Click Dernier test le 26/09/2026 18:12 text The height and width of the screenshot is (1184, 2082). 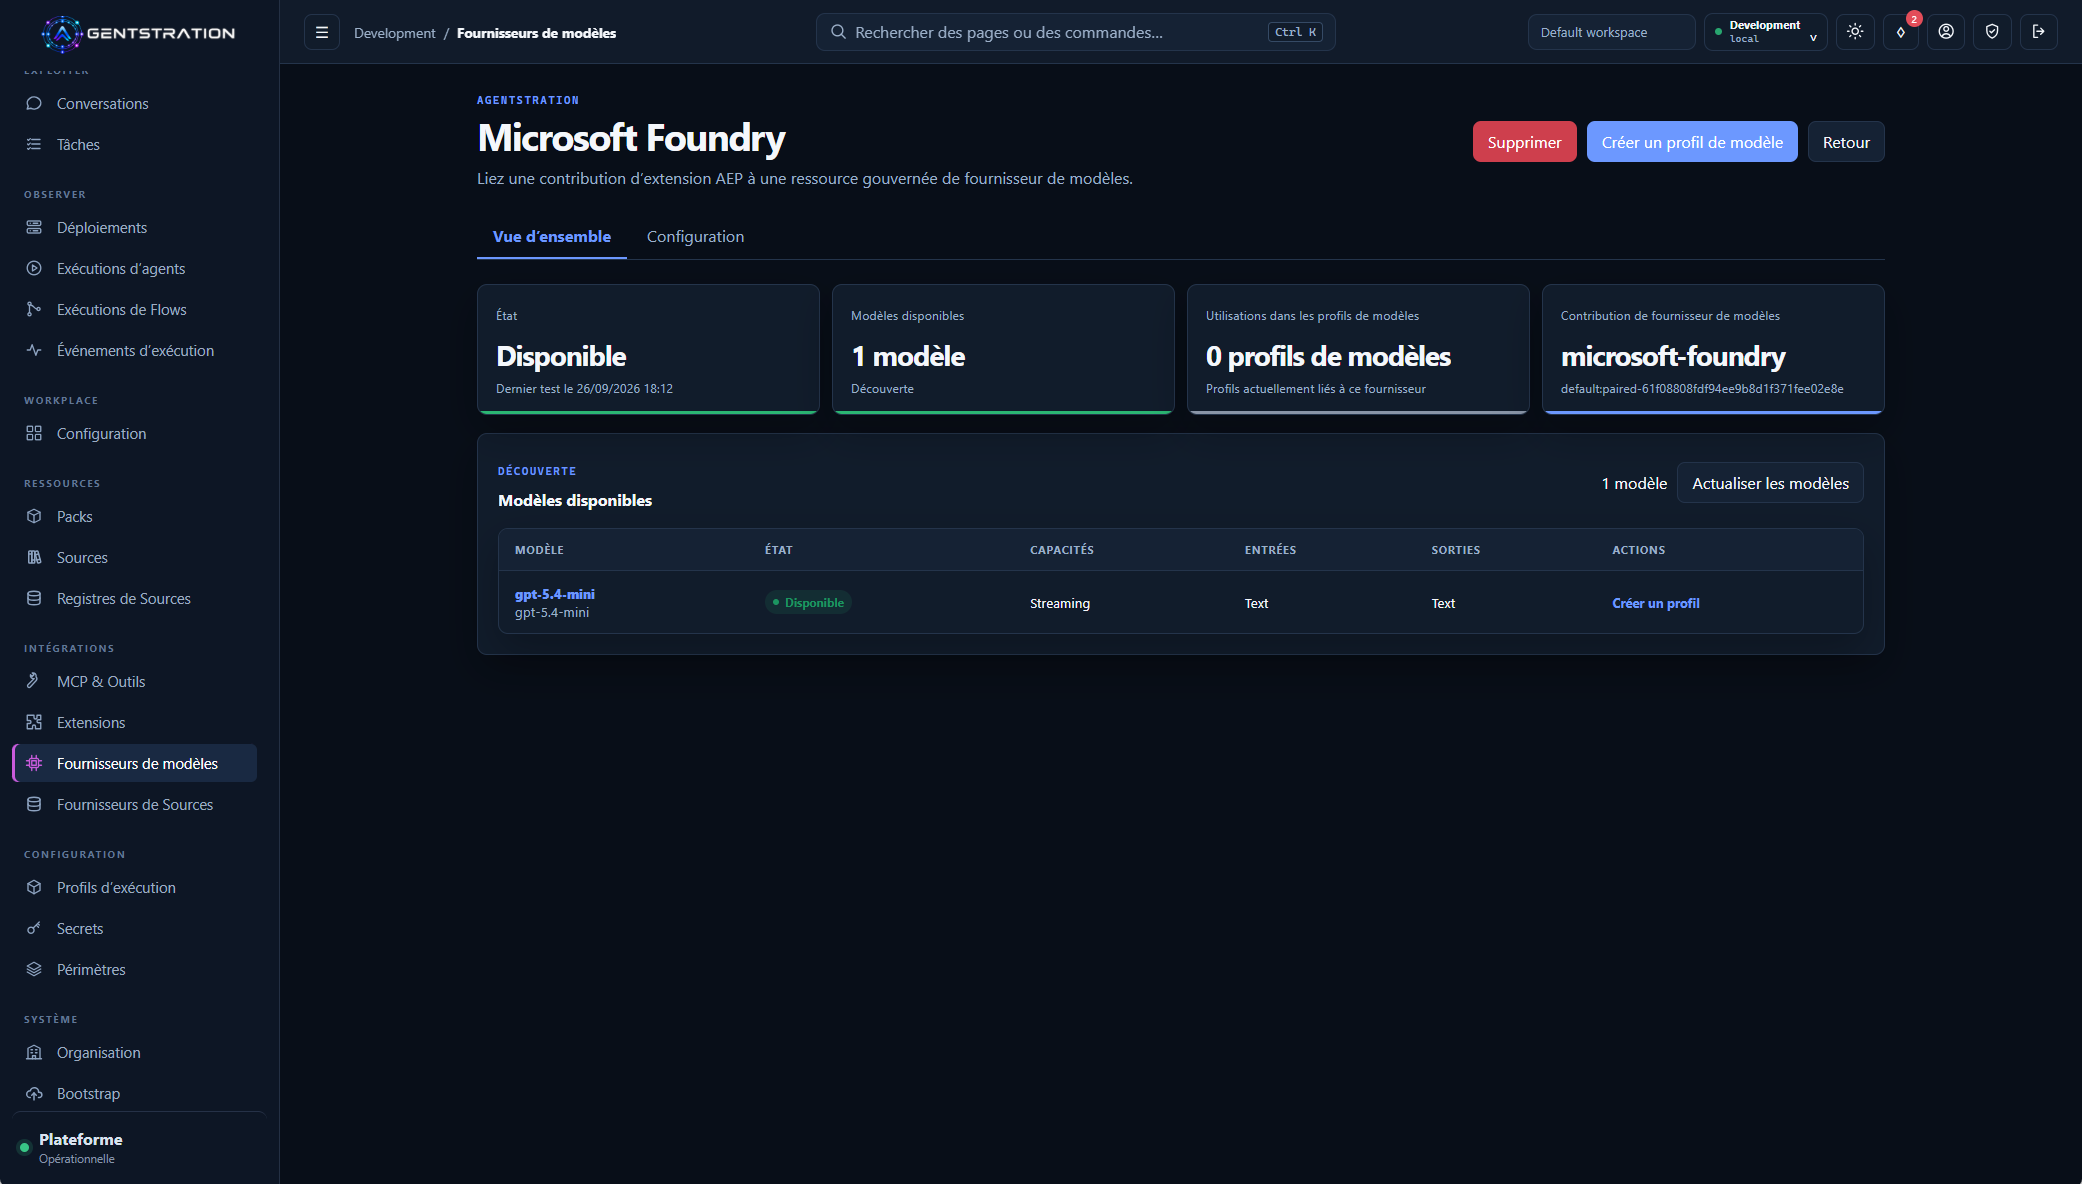pyautogui.click(x=584, y=389)
